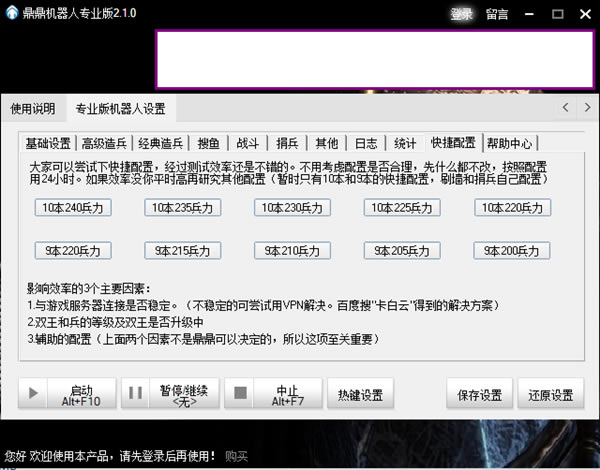Apply the 9本210兵力 preset
Image resolution: width=600 pixels, height=470 pixels.
point(292,251)
